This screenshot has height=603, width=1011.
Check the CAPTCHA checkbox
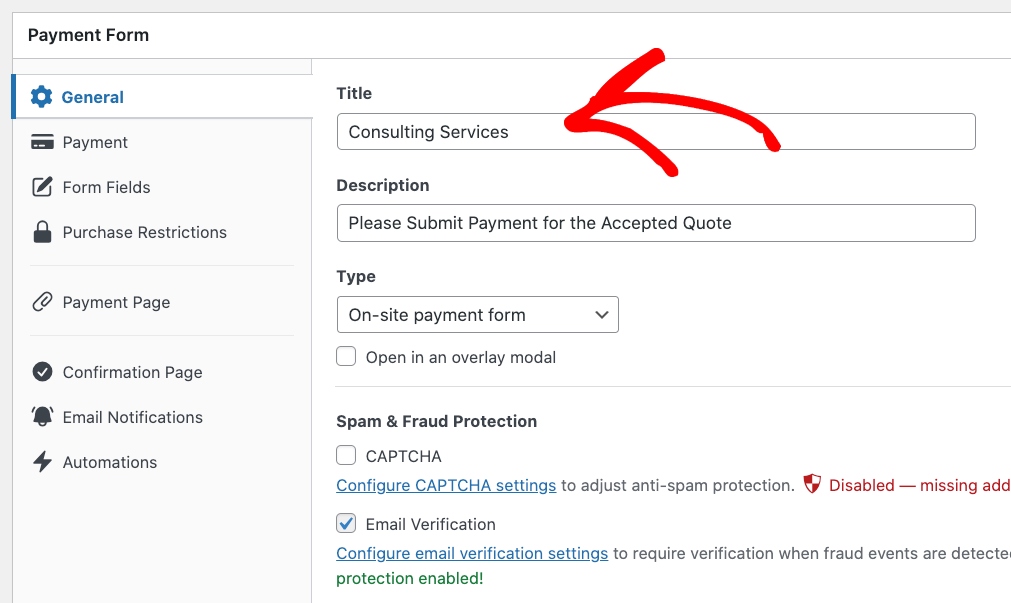click(346, 456)
